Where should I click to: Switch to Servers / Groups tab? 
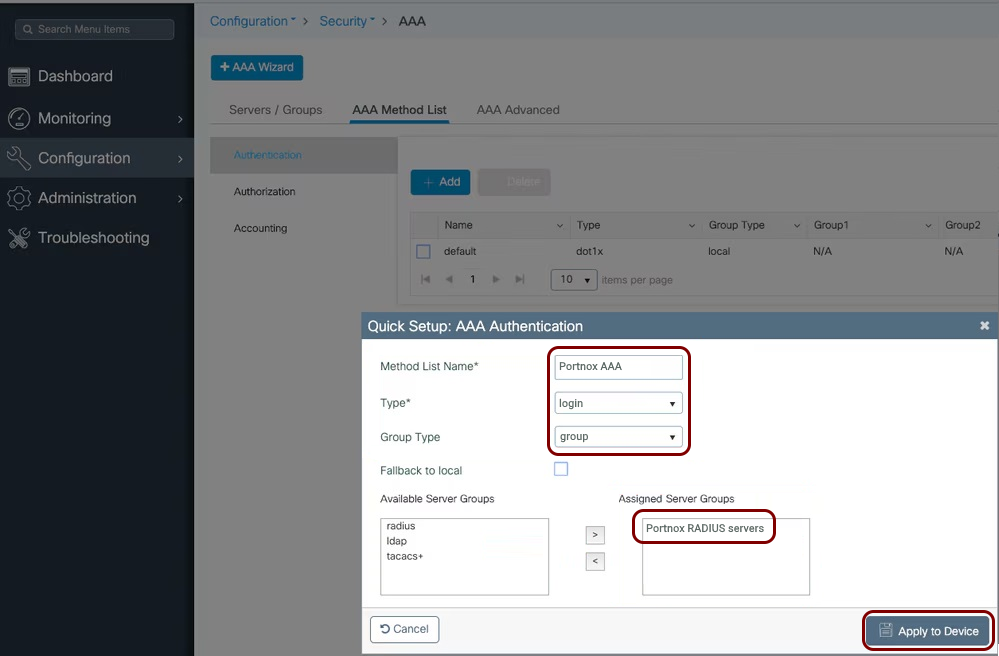tap(275, 110)
